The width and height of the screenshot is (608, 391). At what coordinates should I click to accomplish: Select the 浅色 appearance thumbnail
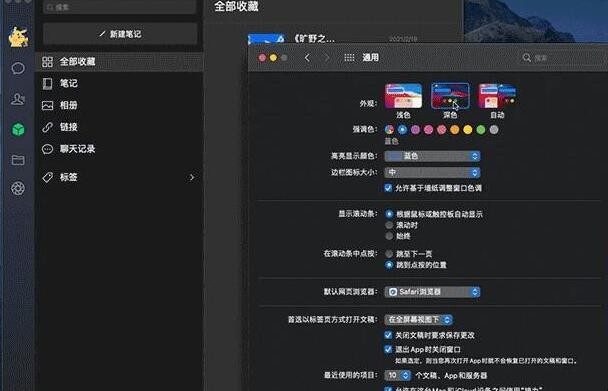click(403, 96)
